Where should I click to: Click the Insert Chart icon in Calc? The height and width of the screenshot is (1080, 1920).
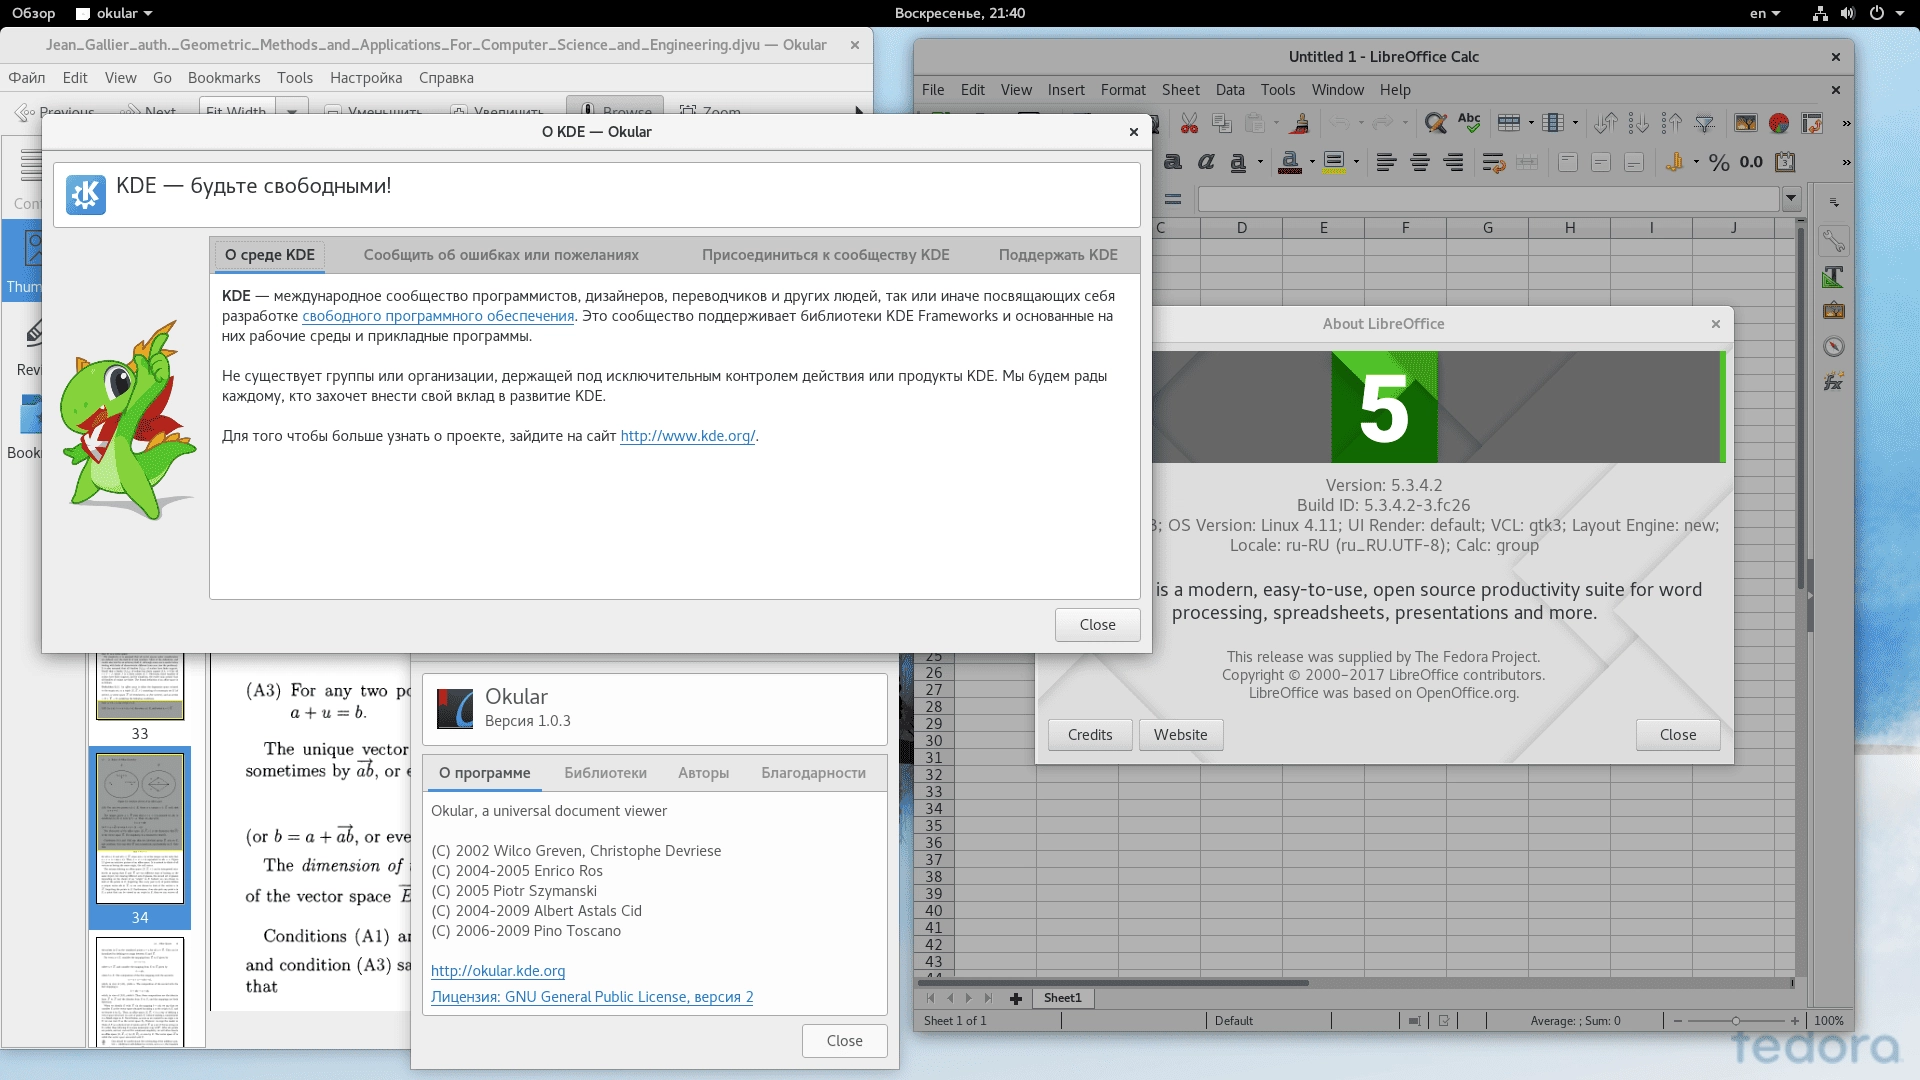(x=1779, y=123)
